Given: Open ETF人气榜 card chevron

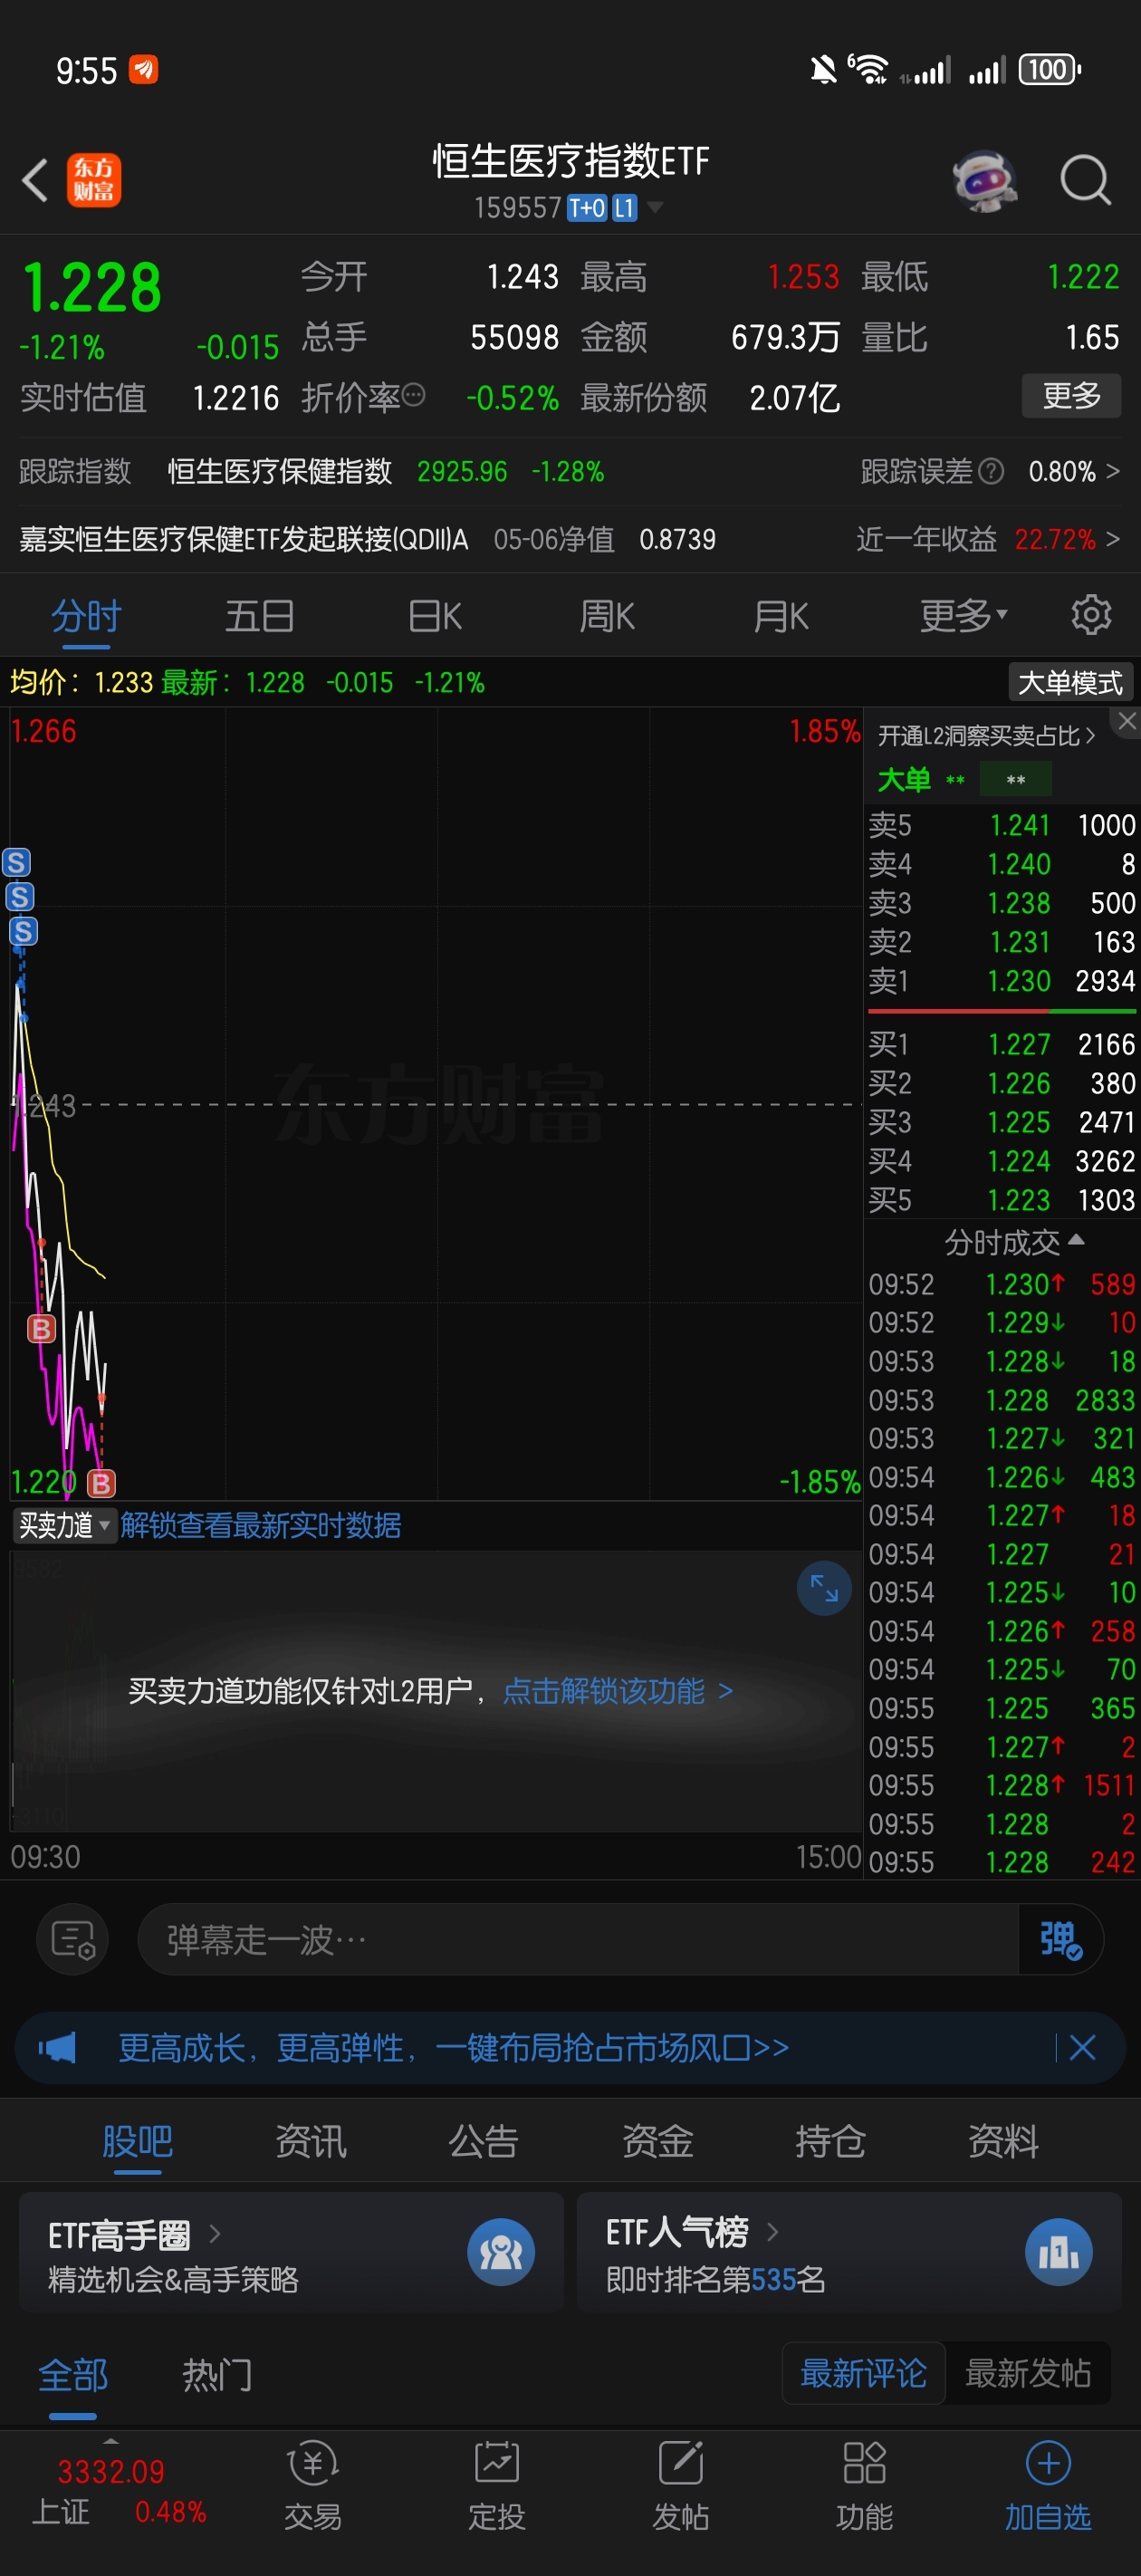Looking at the screenshot, I should pyautogui.click(x=772, y=2231).
